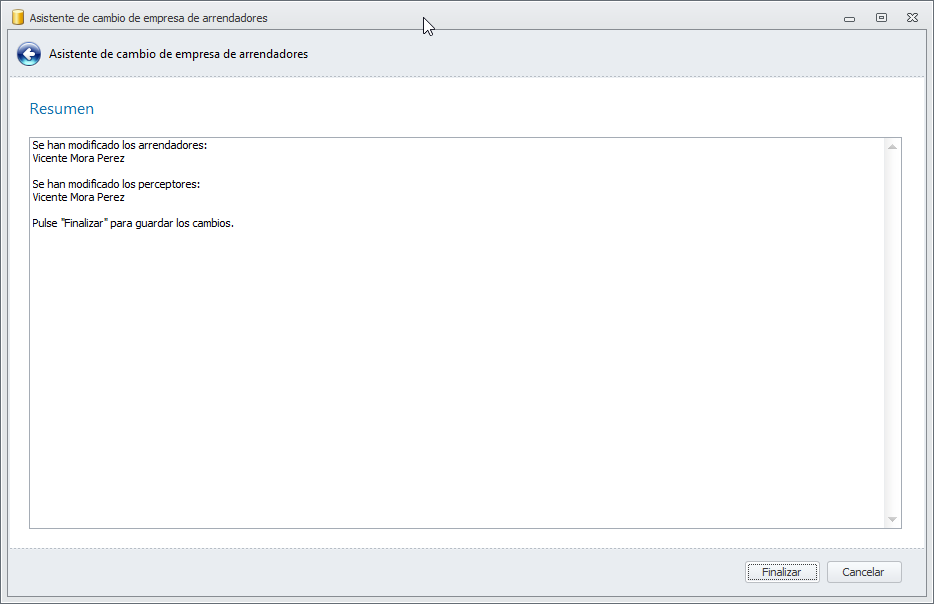Click the Finalizar button
This screenshot has height=604, width=934.
782,572
